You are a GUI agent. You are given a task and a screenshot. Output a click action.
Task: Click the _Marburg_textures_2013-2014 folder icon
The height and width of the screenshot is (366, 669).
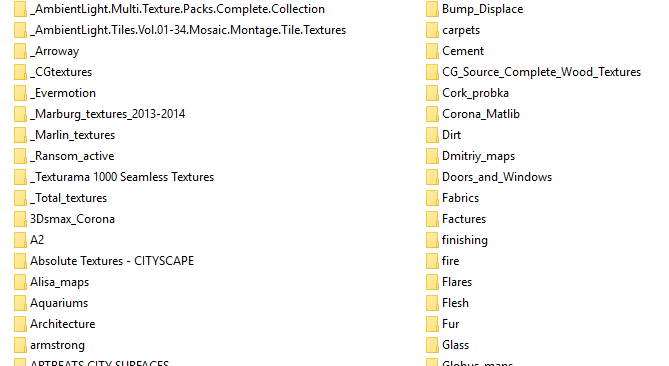coord(20,114)
